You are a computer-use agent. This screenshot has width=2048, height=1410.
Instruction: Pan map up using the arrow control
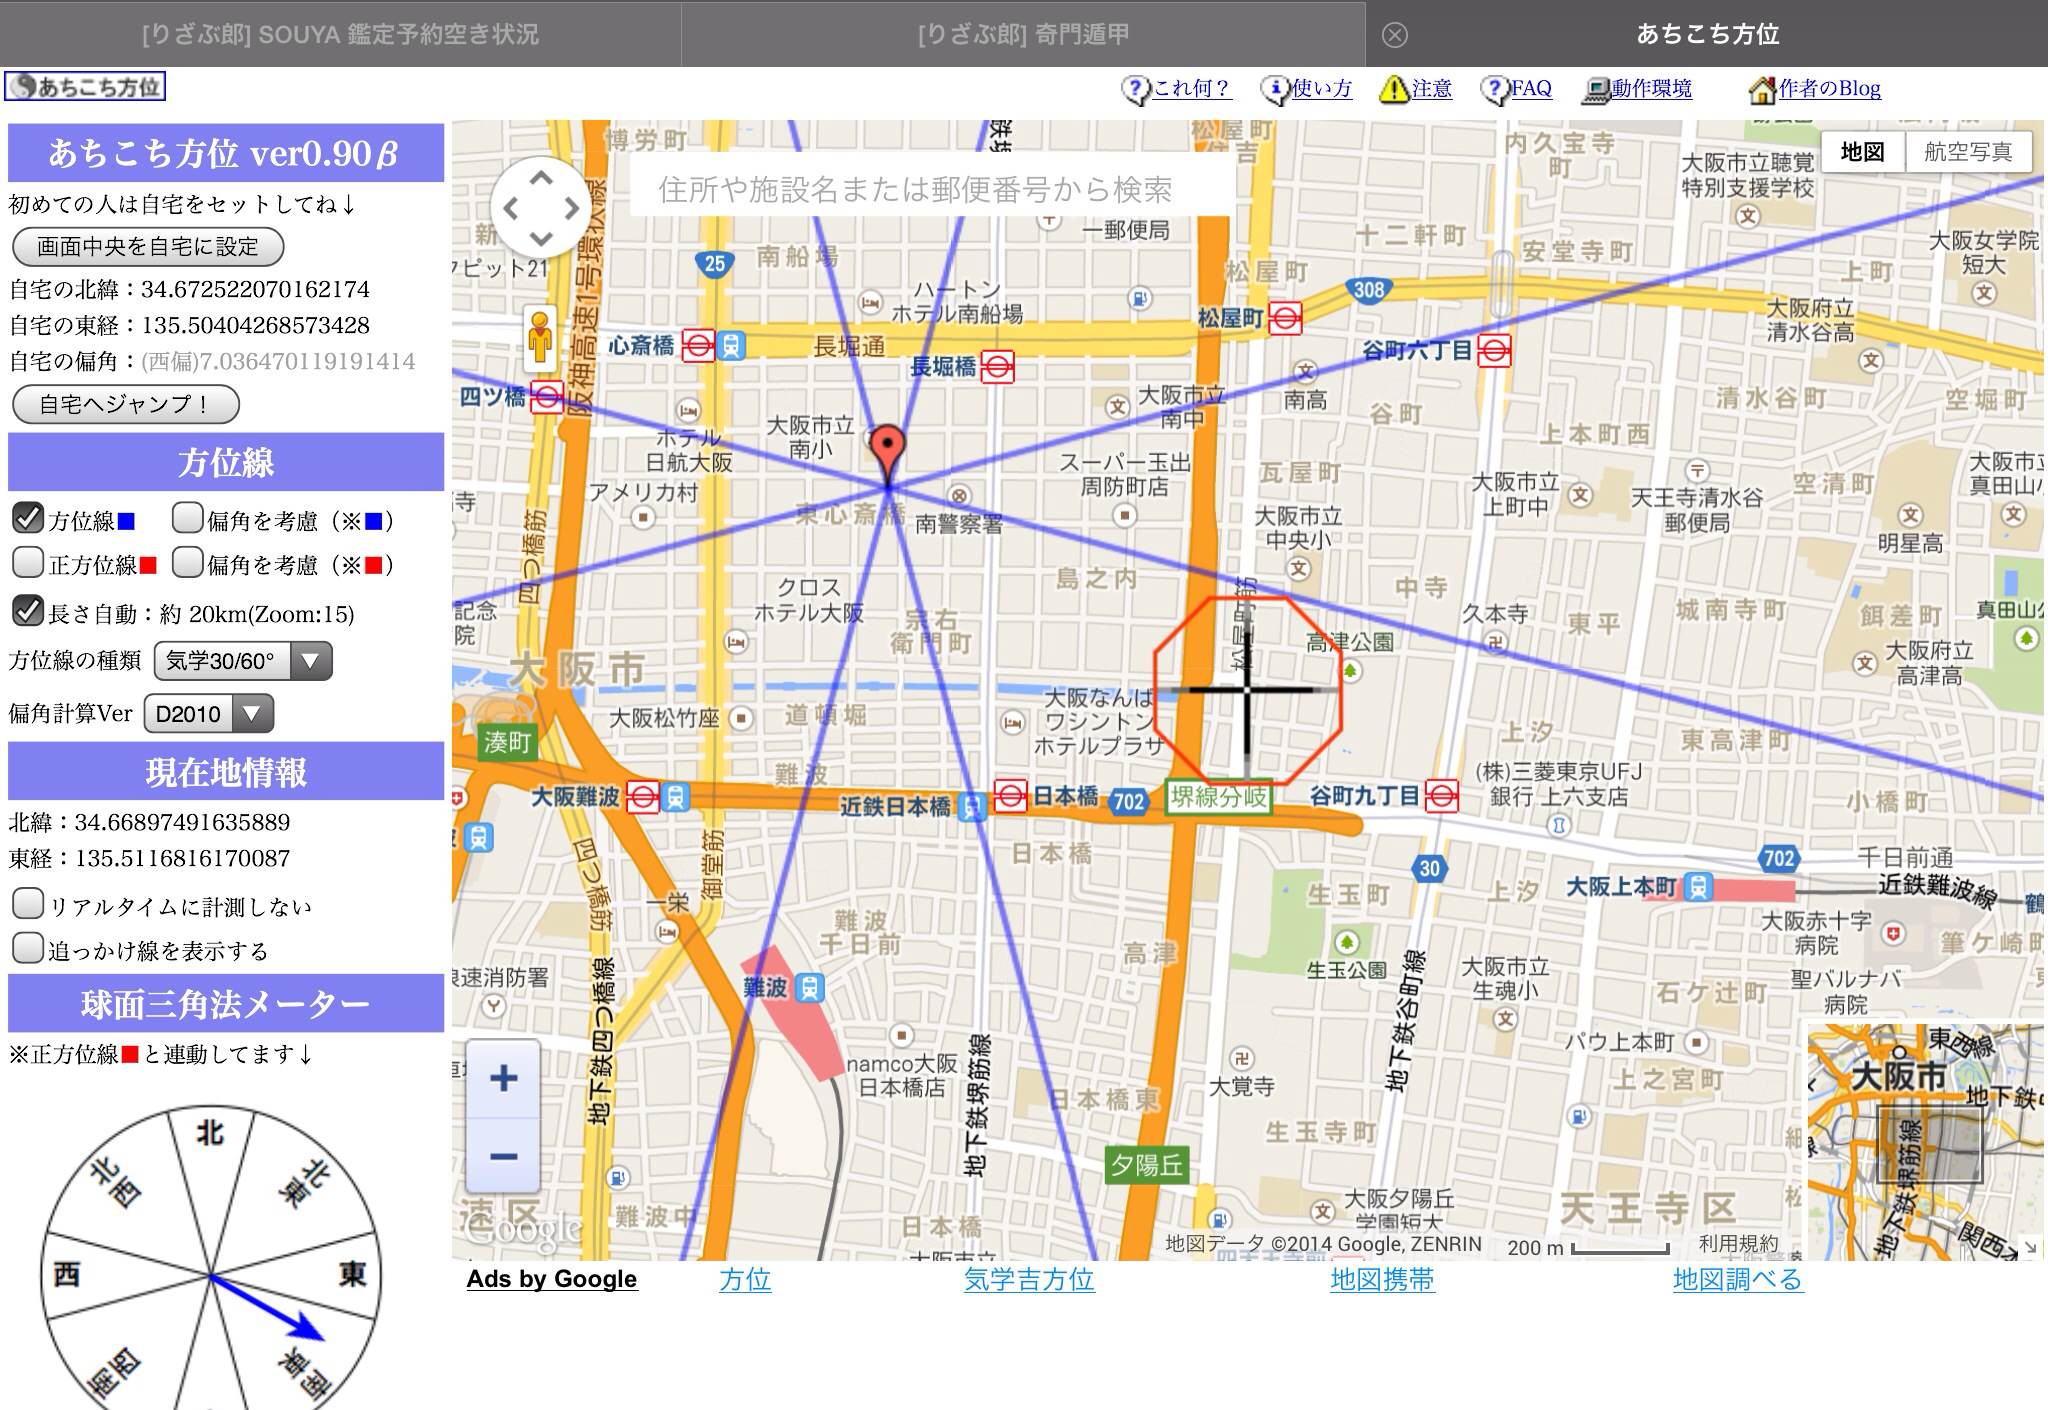coord(541,178)
